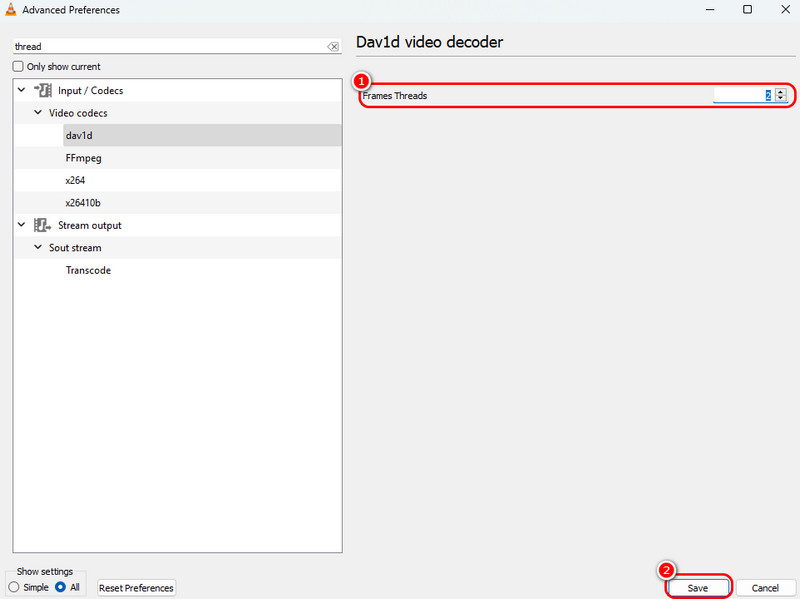Select the x26410b codec entry

pos(85,203)
